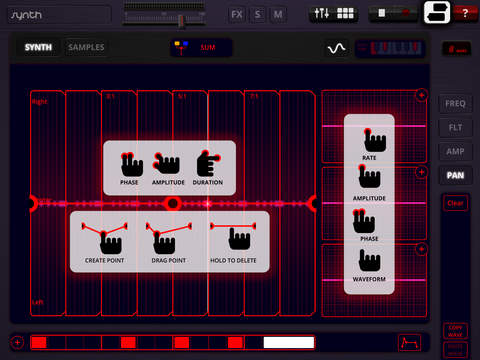Toggle the second red step in sequencer
This screenshot has height=360, width=480.
coord(128,342)
